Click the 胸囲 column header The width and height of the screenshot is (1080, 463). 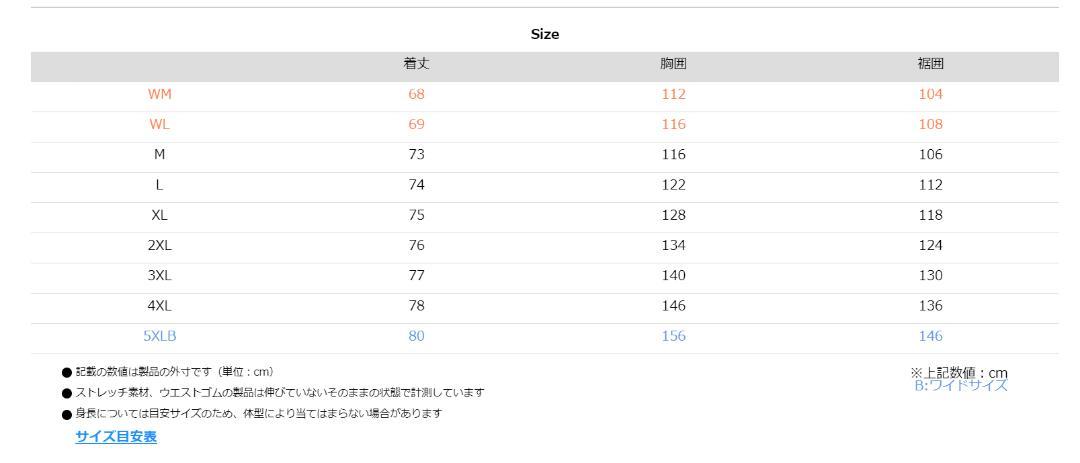674,64
